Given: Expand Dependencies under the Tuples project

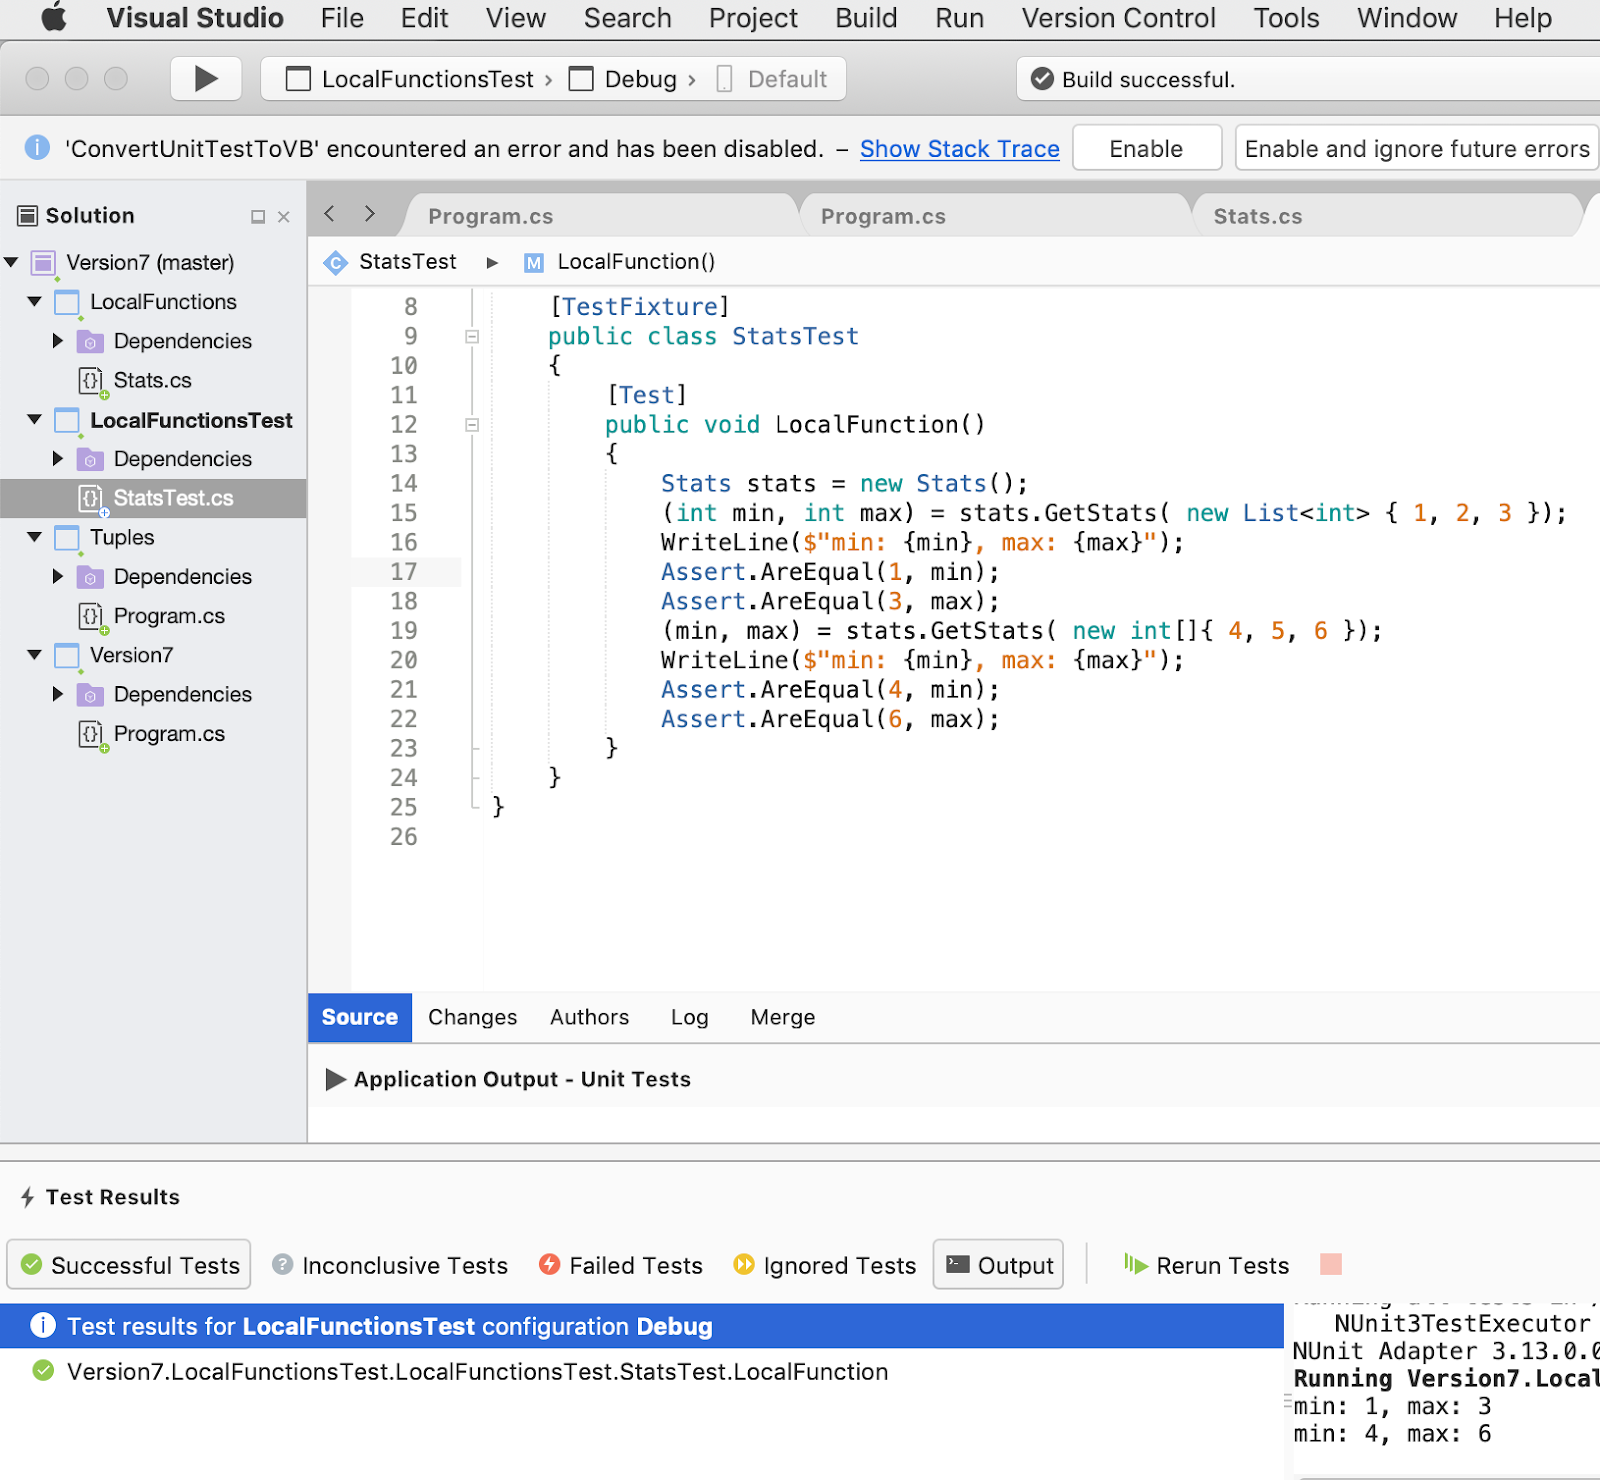Looking at the screenshot, I should (x=58, y=576).
